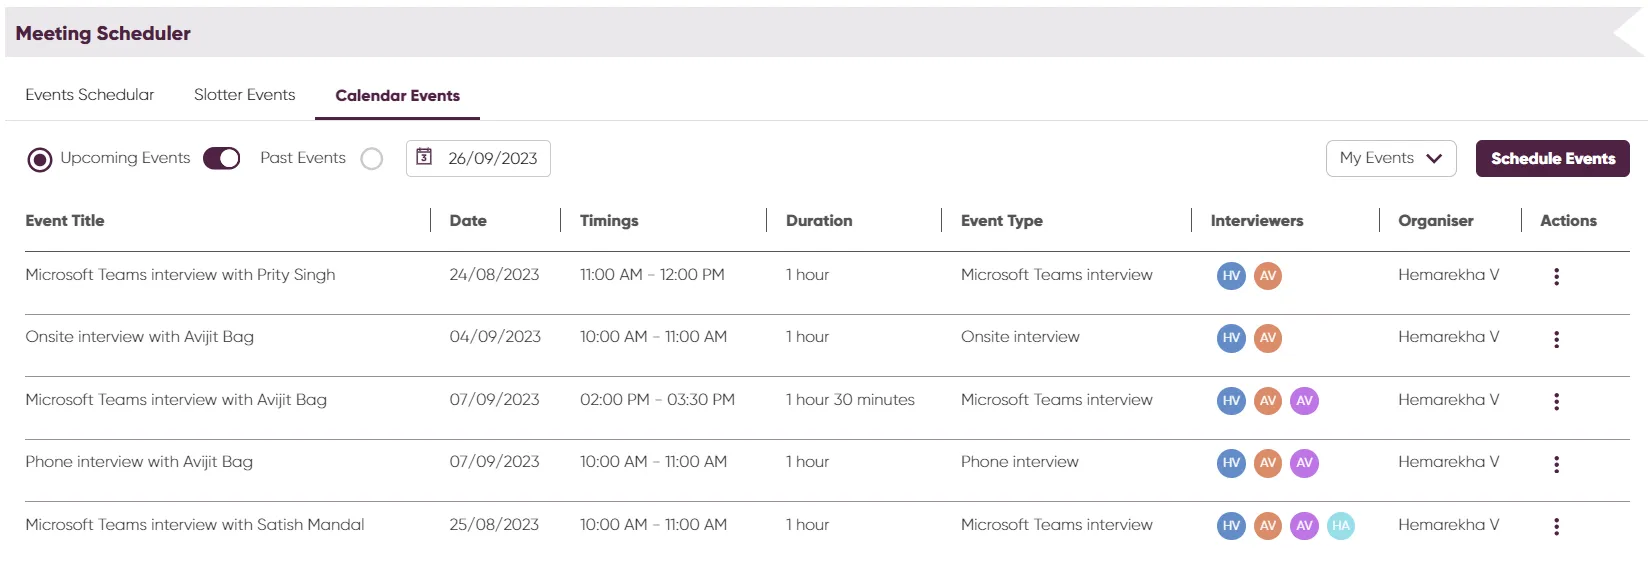Image resolution: width=1648 pixels, height=562 pixels.
Task: Open actions menu for Phone interview row
Action: pyautogui.click(x=1556, y=464)
